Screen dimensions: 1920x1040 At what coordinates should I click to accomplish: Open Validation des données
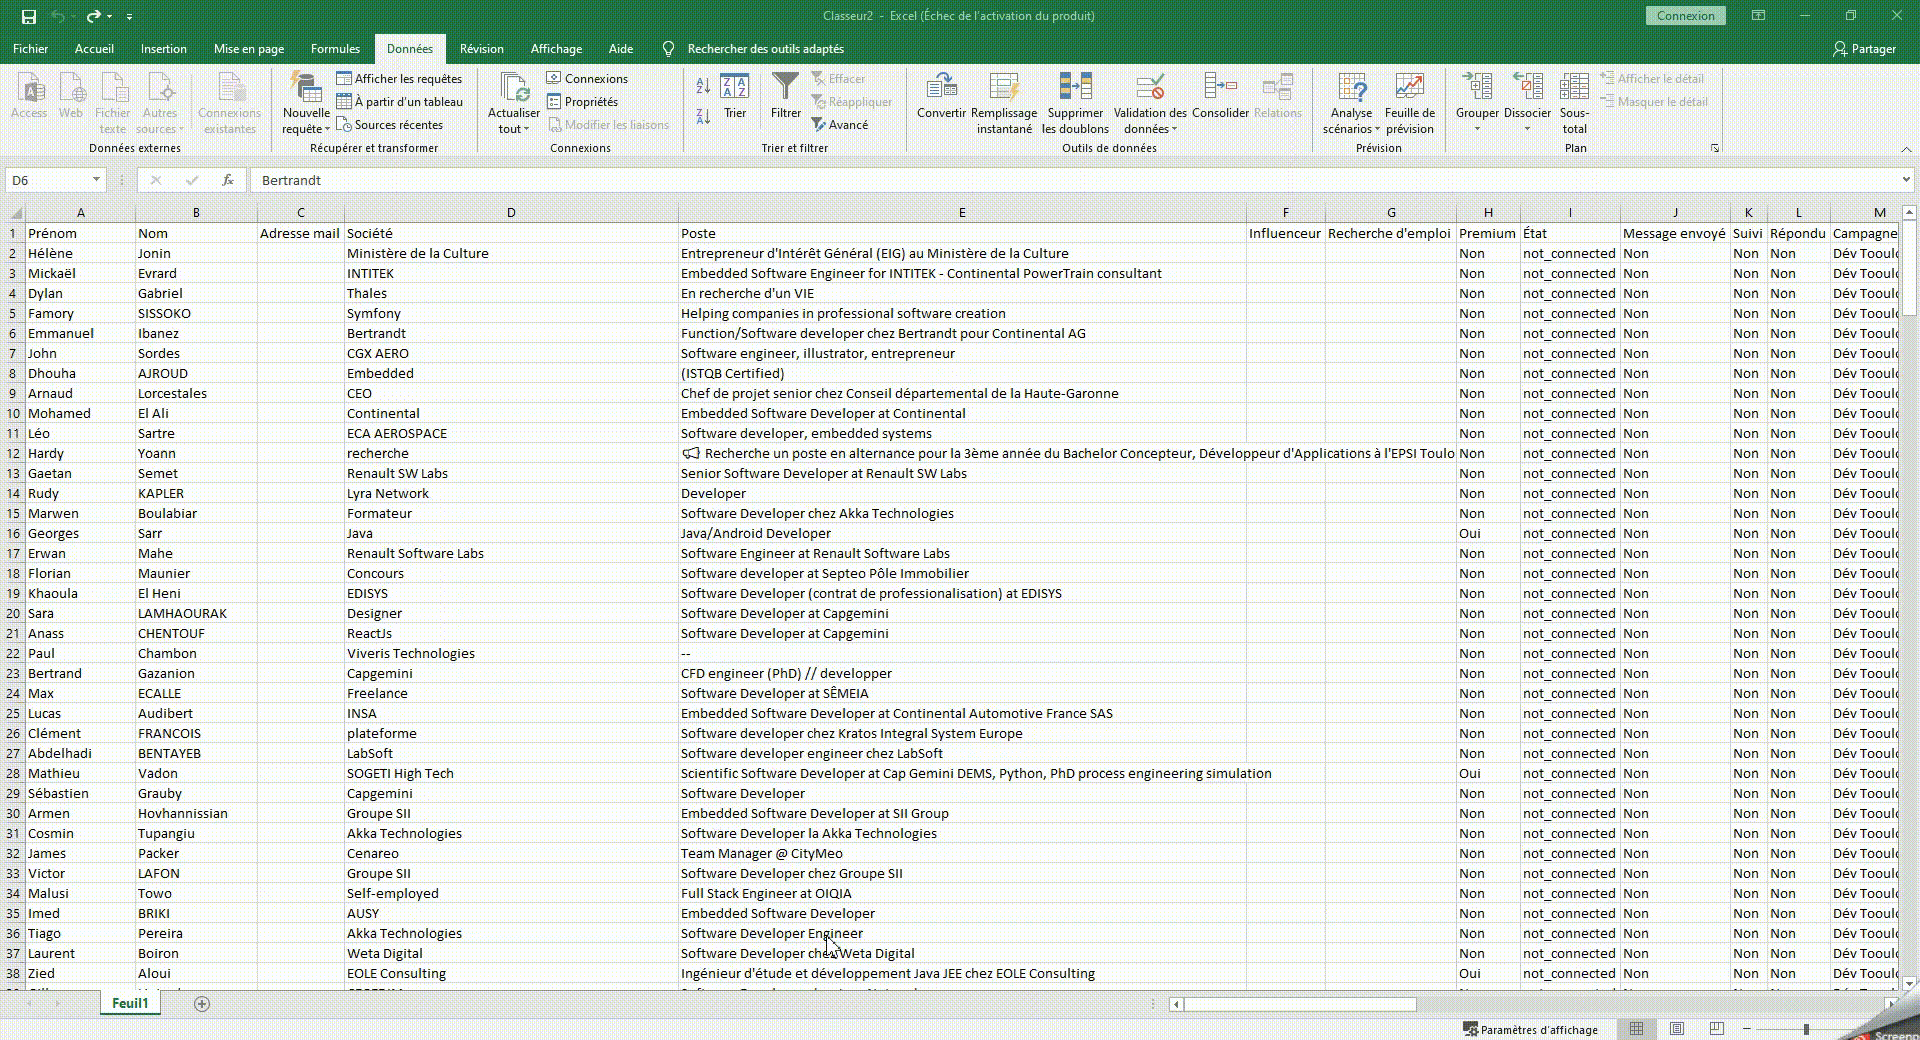tap(1150, 102)
